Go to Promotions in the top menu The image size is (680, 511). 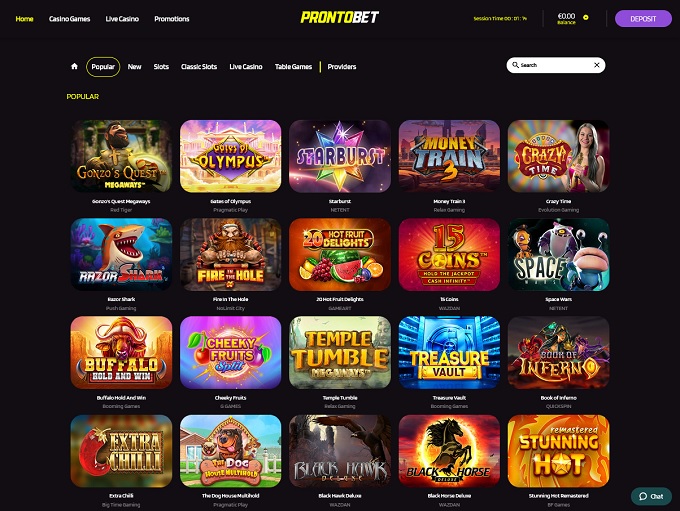(x=172, y=19)
